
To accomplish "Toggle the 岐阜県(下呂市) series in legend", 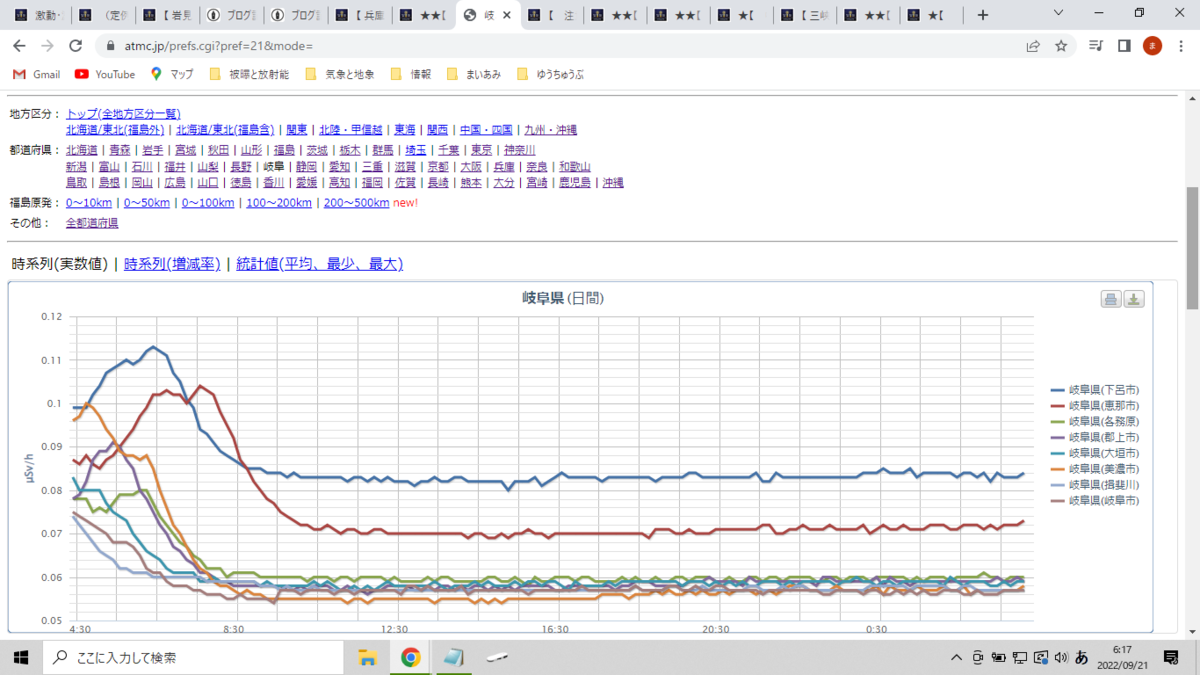I will 1095,389.
